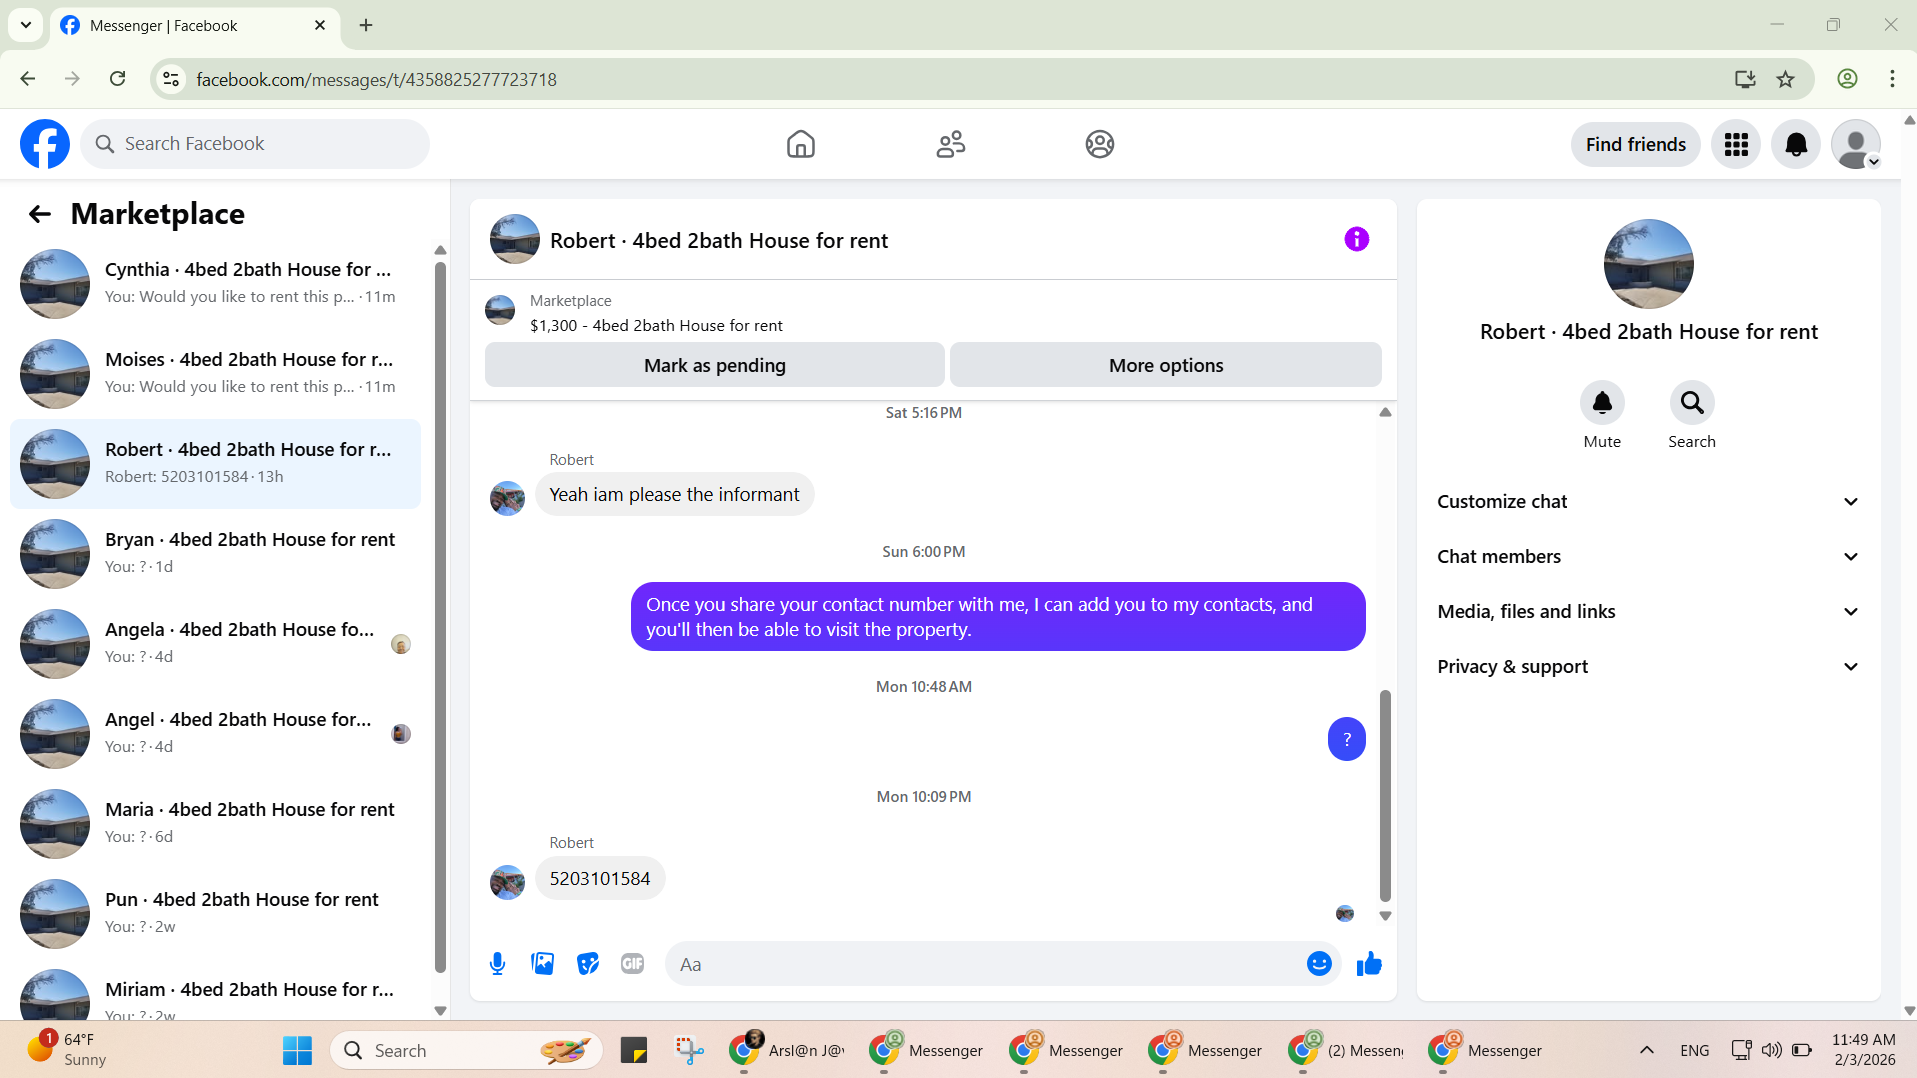
Task: Expand the Privacy & support section
Action: point(1648,667)
